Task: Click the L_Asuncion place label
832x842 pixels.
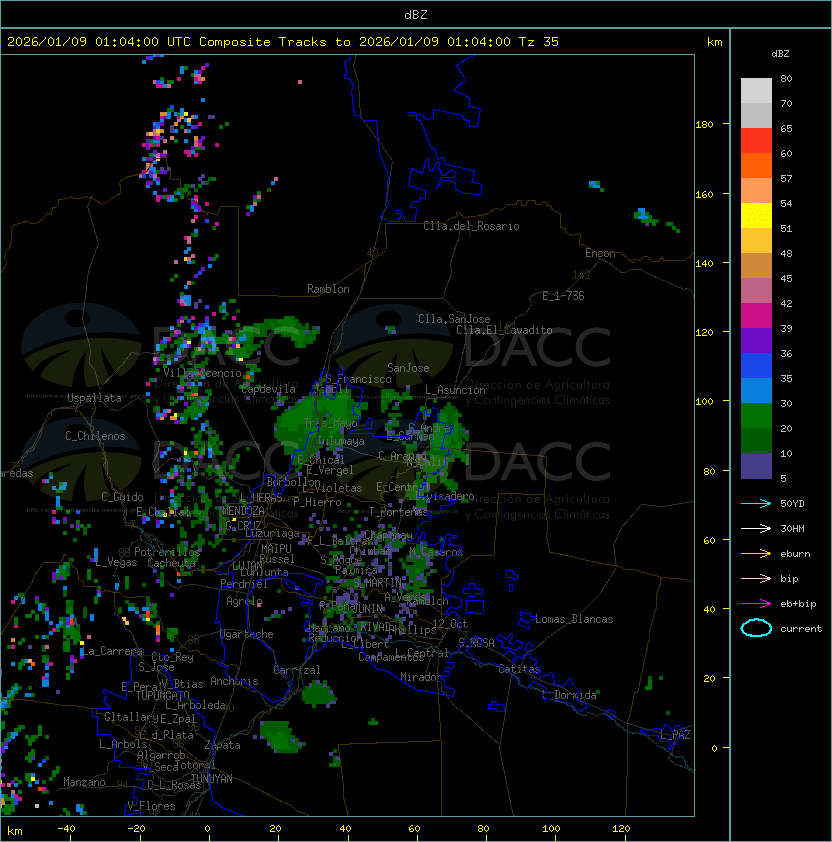Action: point(455,390)
